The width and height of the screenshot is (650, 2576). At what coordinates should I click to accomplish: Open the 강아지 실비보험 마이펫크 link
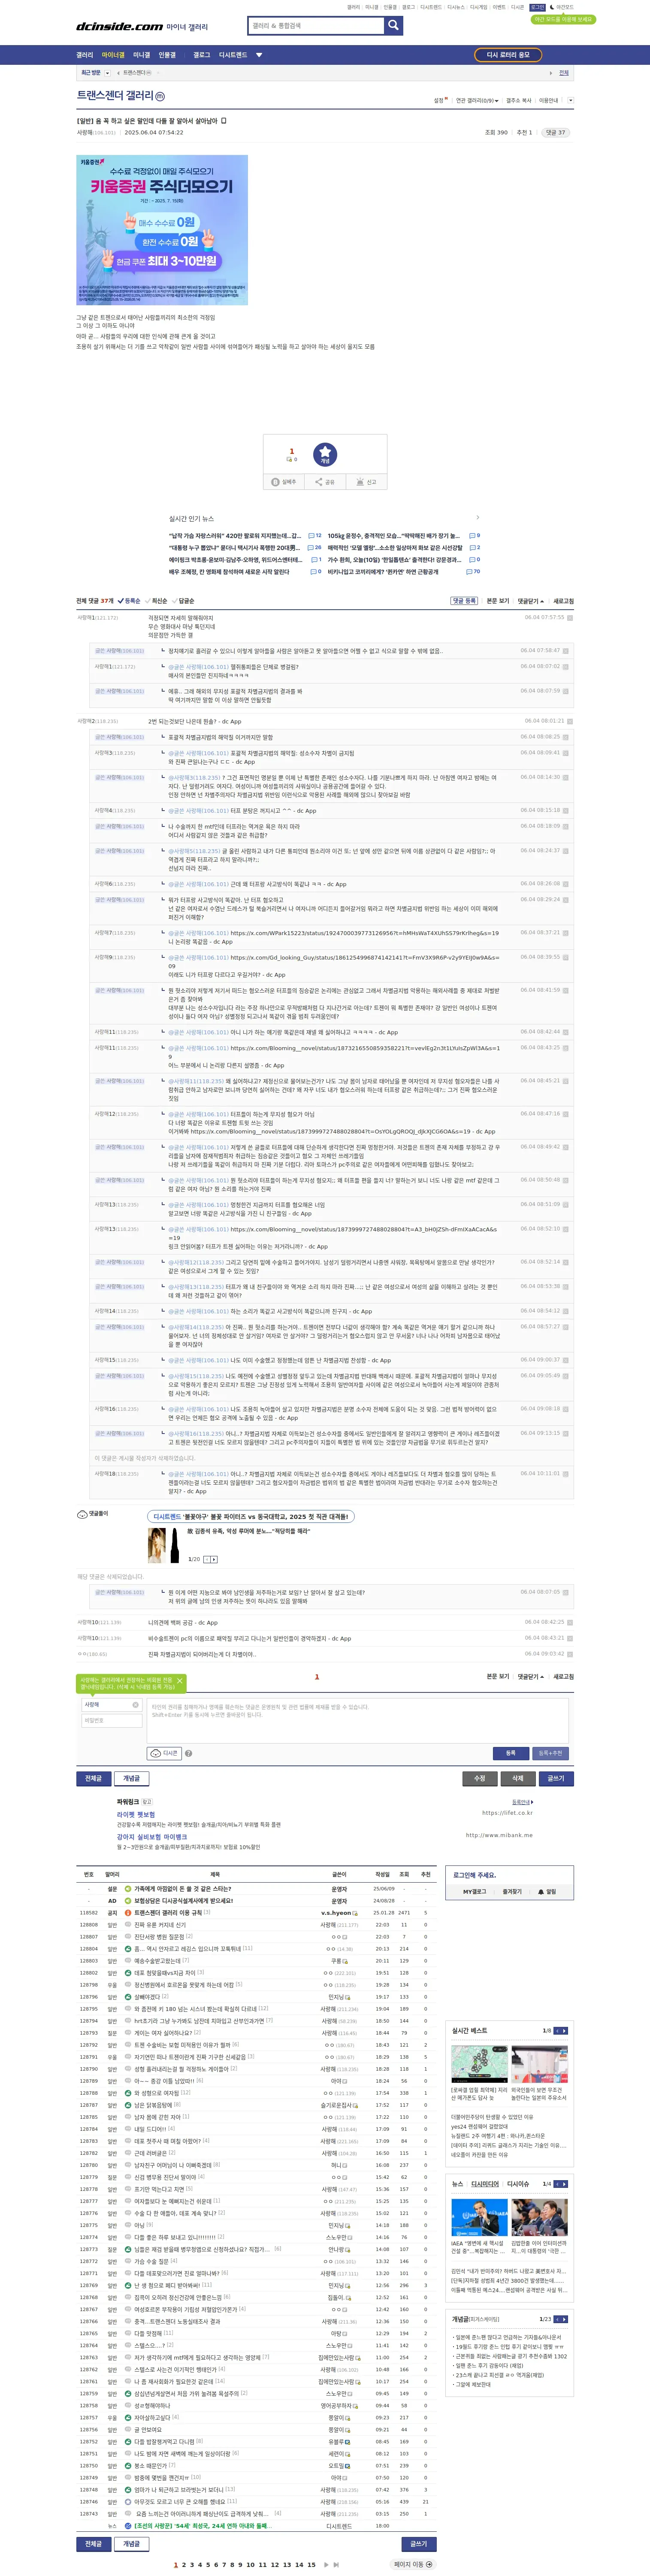(x=152, y=1837)
